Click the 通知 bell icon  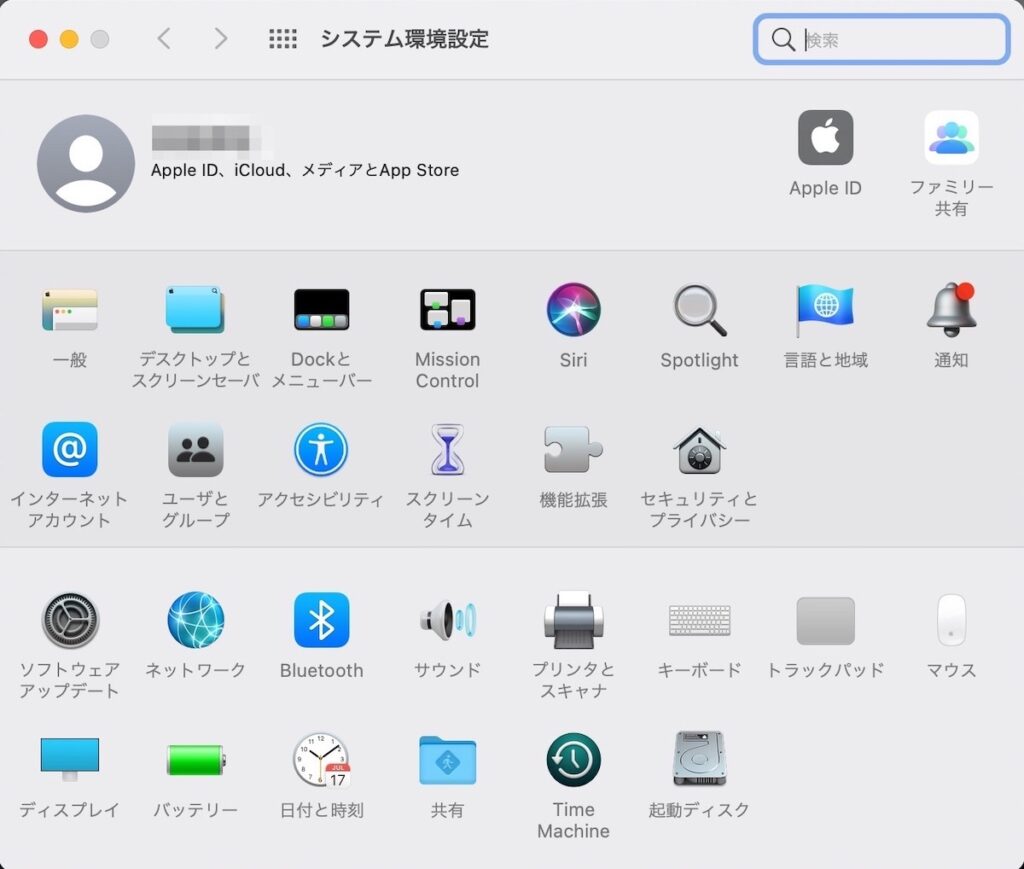tap(950, 310)
